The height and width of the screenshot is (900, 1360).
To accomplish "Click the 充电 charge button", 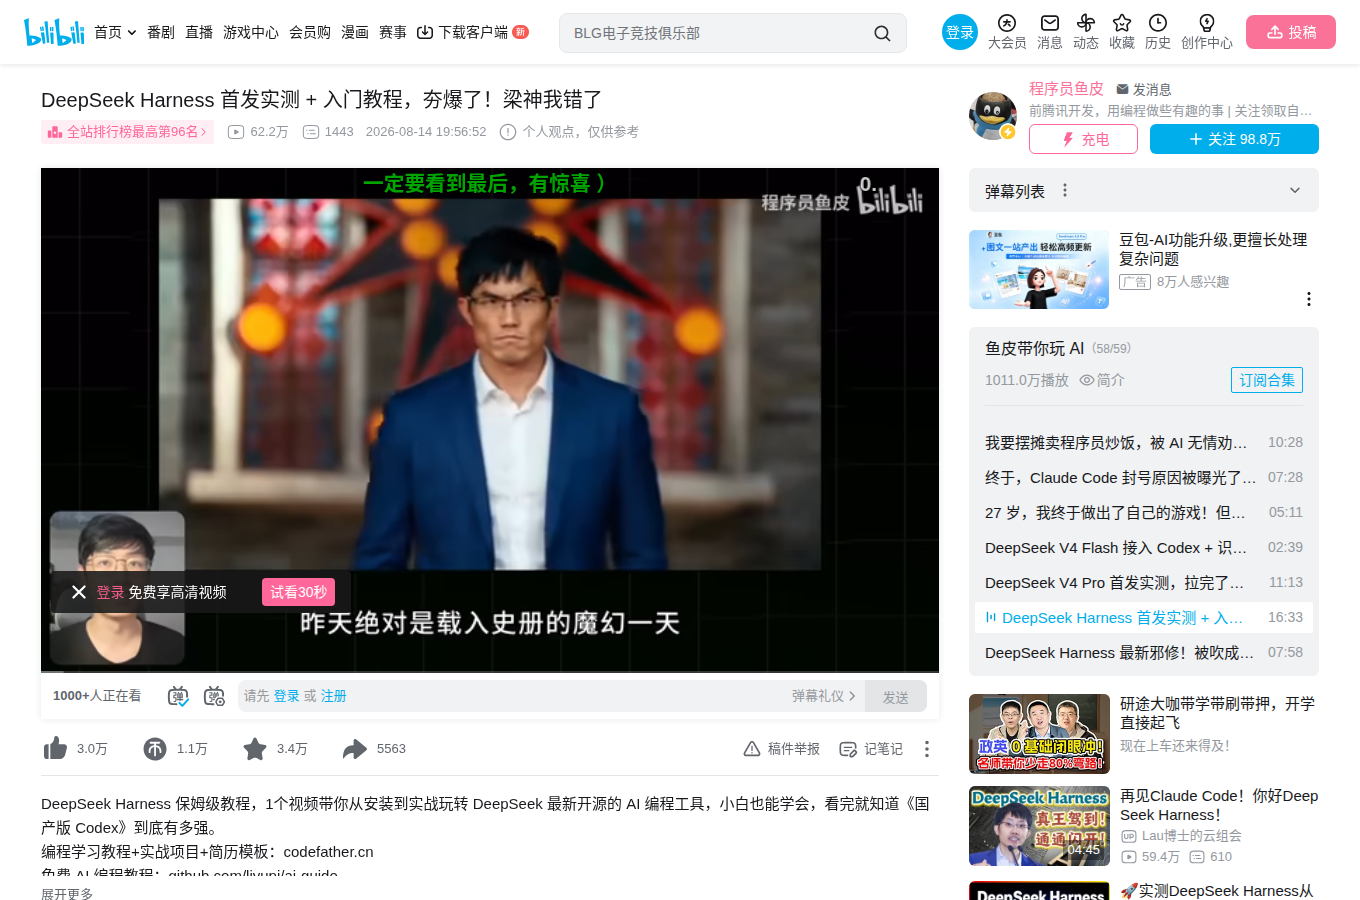I will point(1083,139).
